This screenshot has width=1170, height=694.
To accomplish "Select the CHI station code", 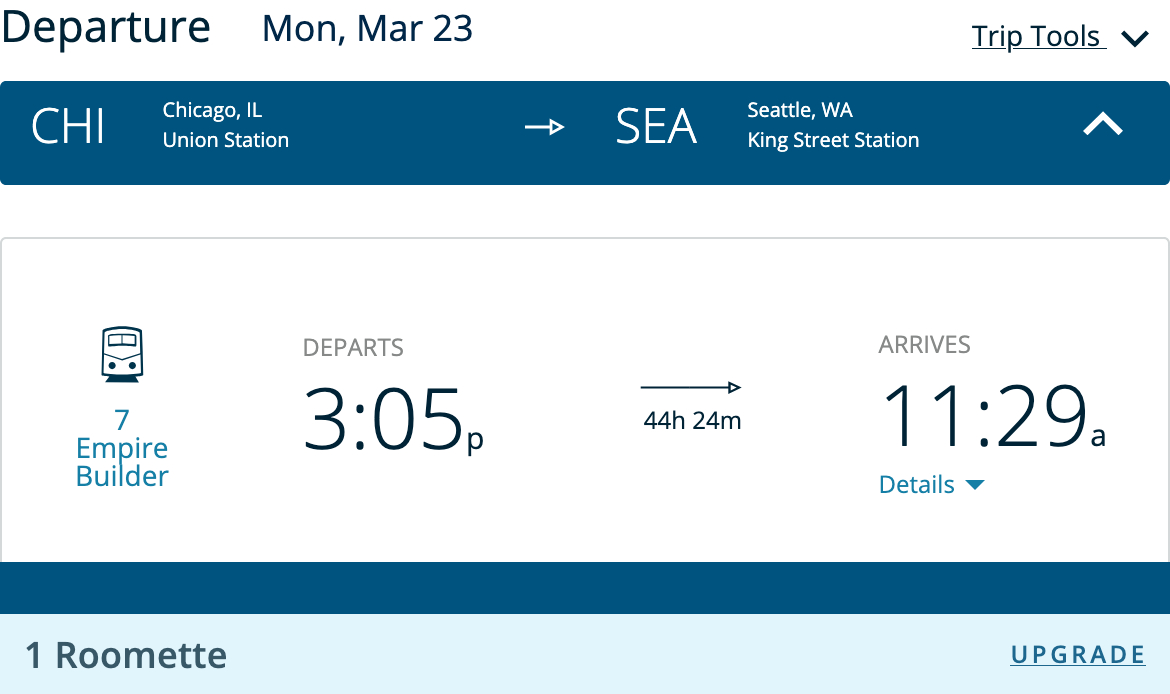I will coord(68,127).
